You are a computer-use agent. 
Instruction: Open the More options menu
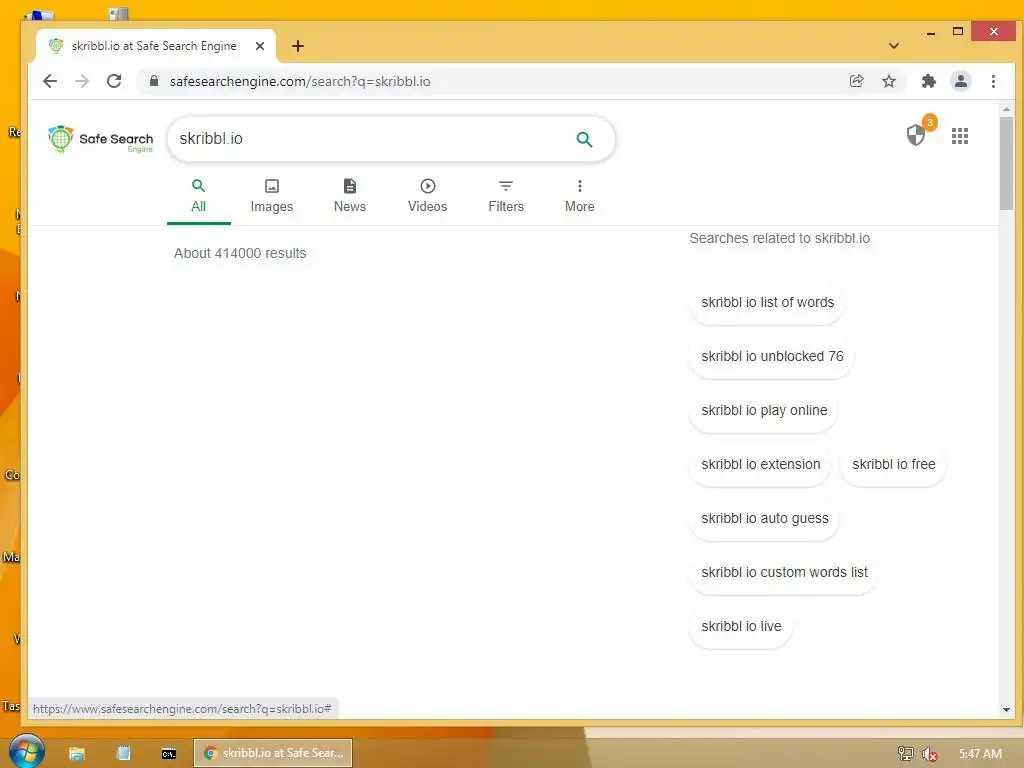tap(580, 196)
